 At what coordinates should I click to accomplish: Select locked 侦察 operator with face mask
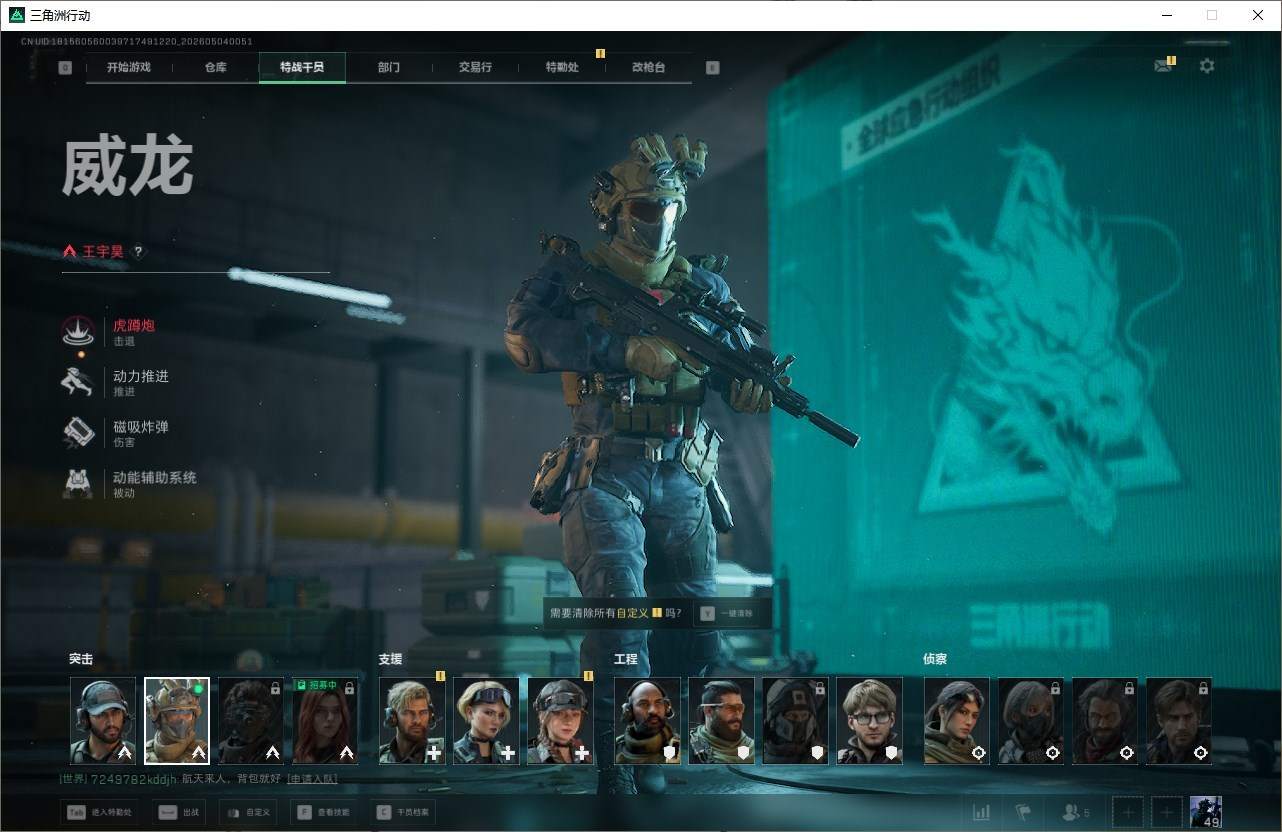1031,721
